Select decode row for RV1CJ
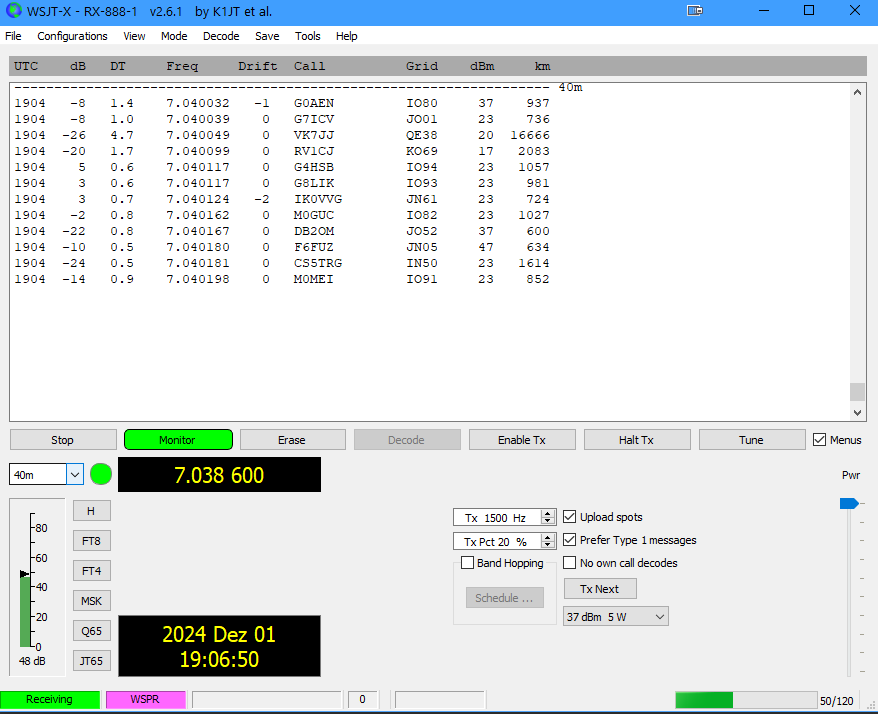Viewport: 878px width, 714px height. pos(282,151)
